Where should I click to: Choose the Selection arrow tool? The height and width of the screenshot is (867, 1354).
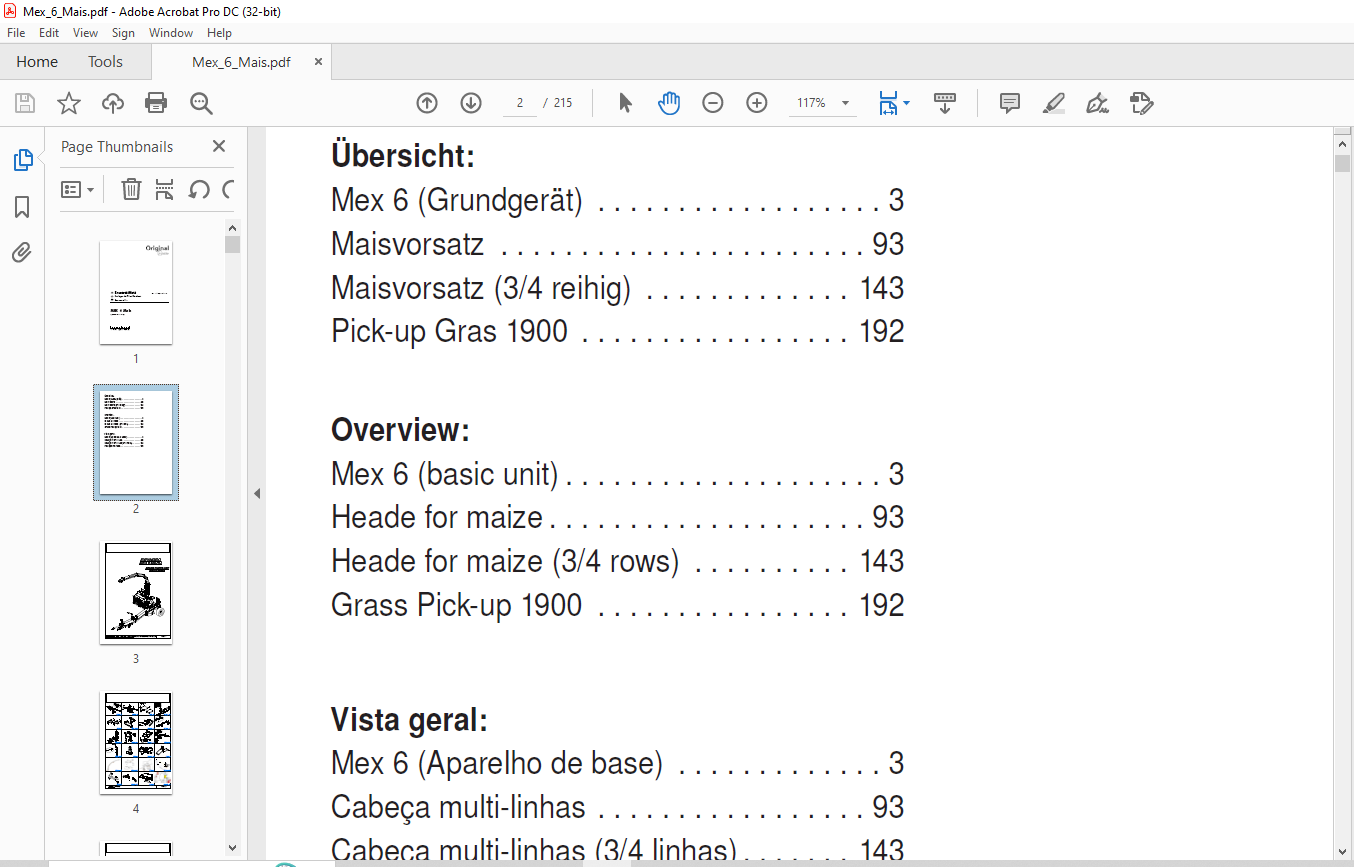click(x=626, y=103)
